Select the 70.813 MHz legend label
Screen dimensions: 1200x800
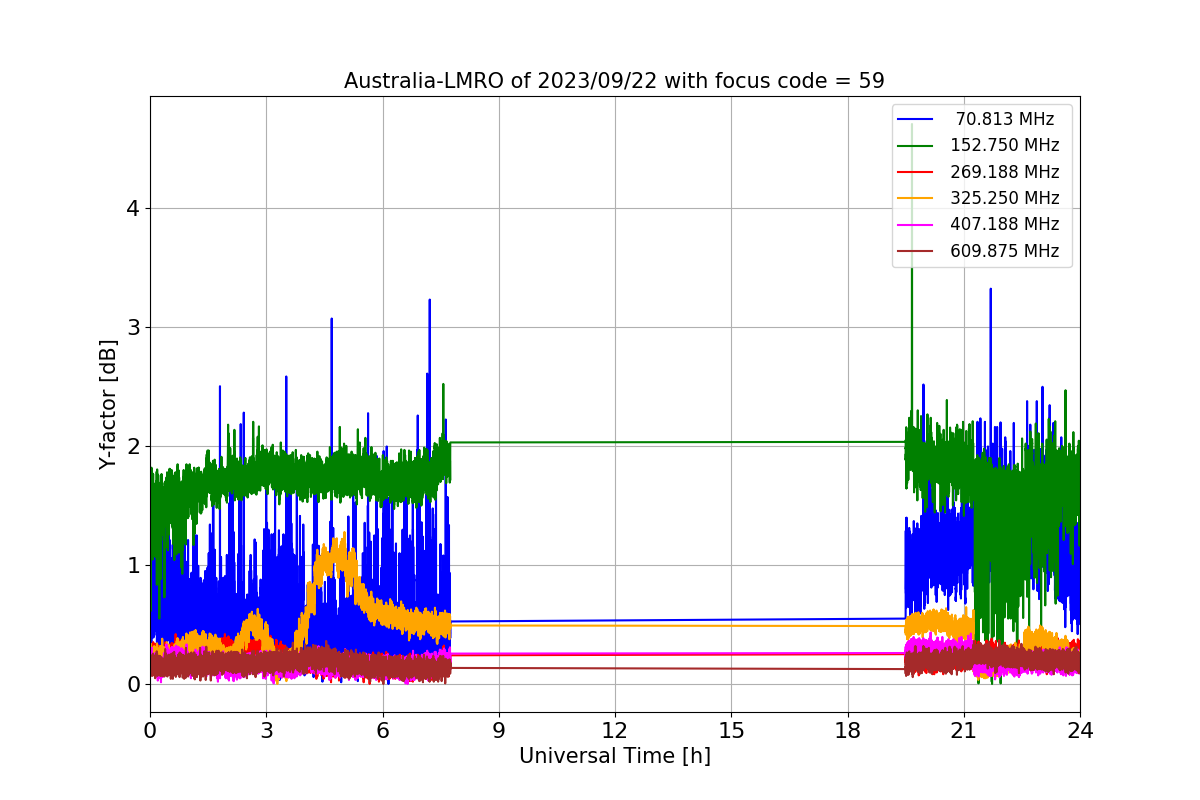(x=1005, y=119)
